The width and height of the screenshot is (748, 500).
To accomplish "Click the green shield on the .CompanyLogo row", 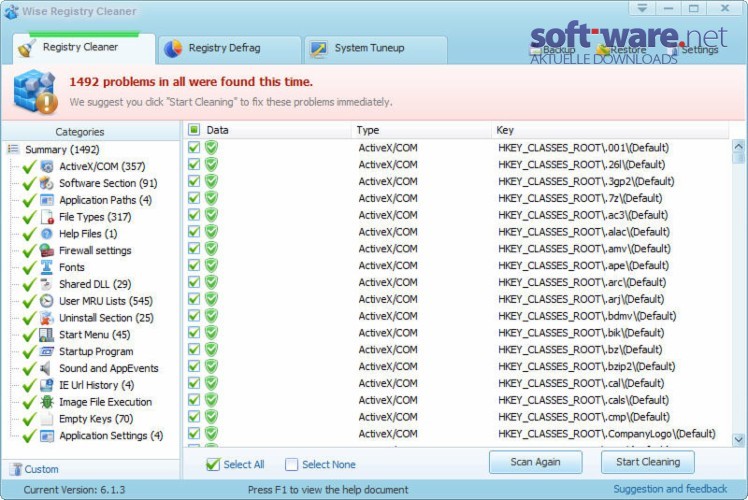I will coord(211,433).
